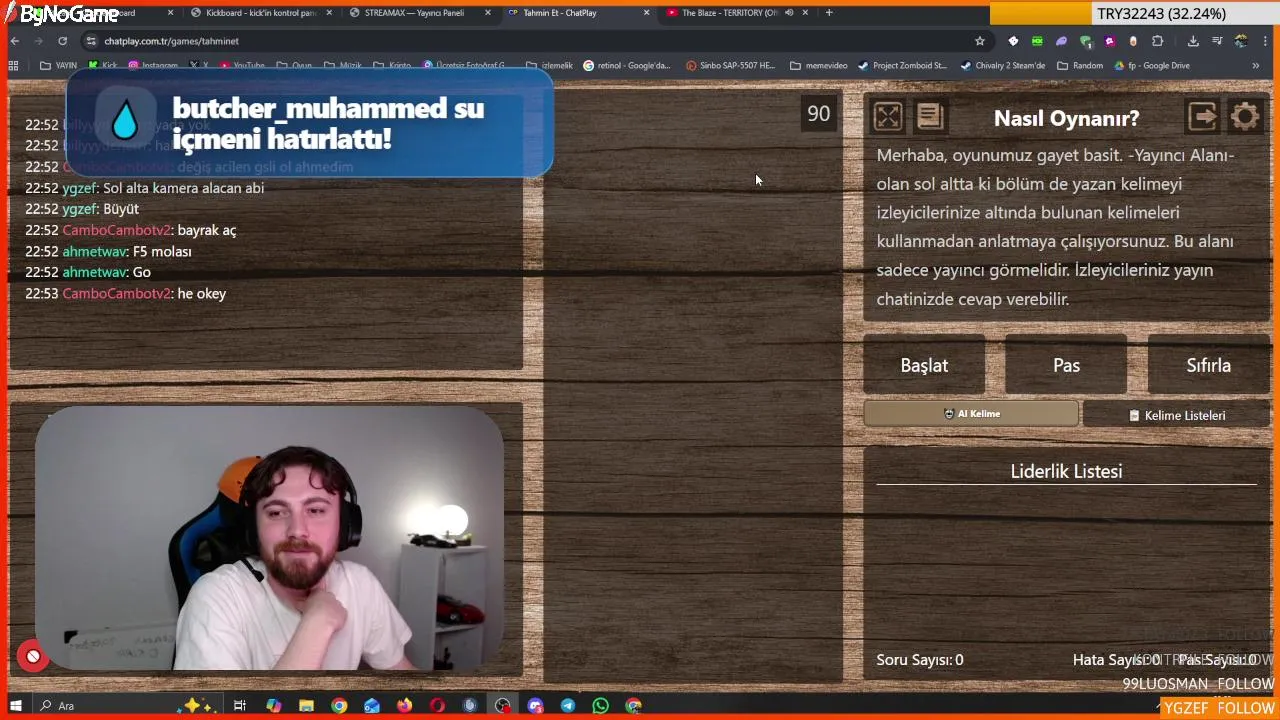Click the exit arrow icon beside settings

(x=1203, y=117)
